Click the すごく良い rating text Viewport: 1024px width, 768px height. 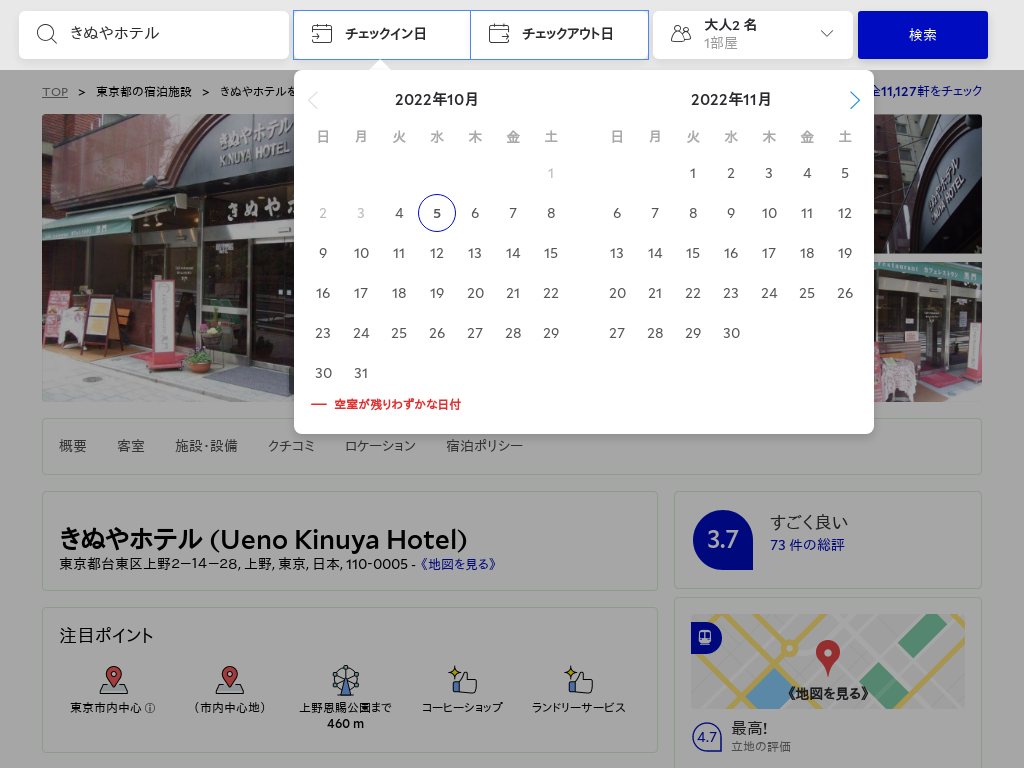(809, 522)
